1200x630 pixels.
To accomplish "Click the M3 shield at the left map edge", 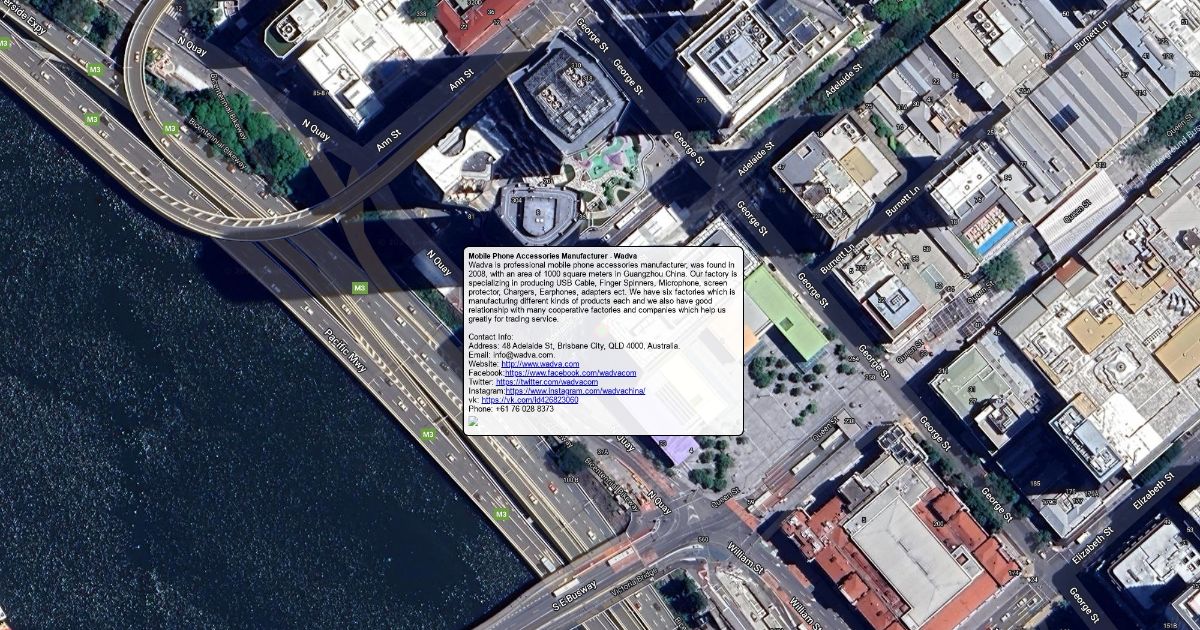I will pyautogui.click(x=5, y=43).
